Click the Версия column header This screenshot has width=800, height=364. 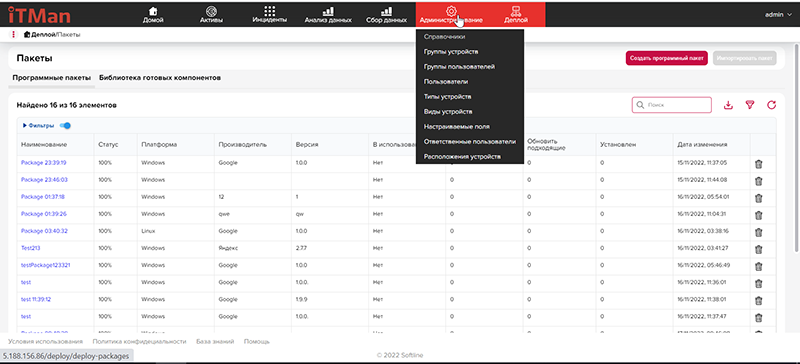pyautogui.click(x=307, y=144)
